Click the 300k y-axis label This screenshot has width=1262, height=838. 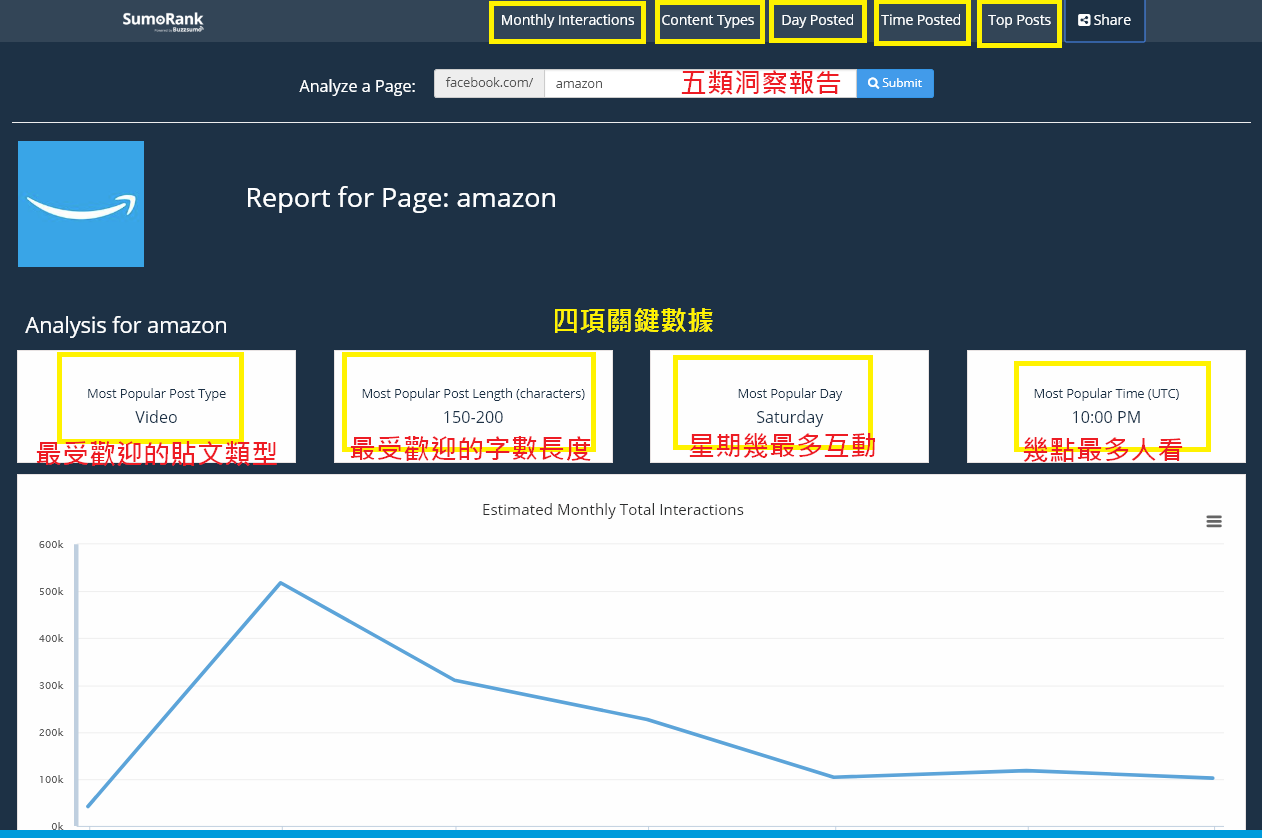pyautogui.click(x=51, y=685)
